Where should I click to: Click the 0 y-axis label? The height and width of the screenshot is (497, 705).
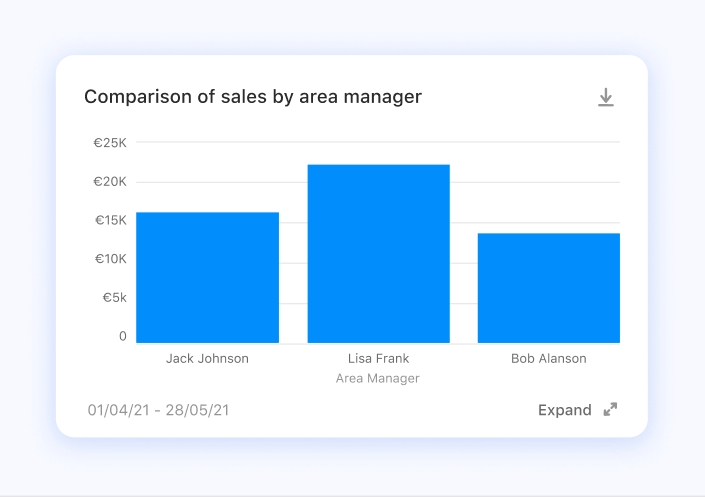click(123, 336)
